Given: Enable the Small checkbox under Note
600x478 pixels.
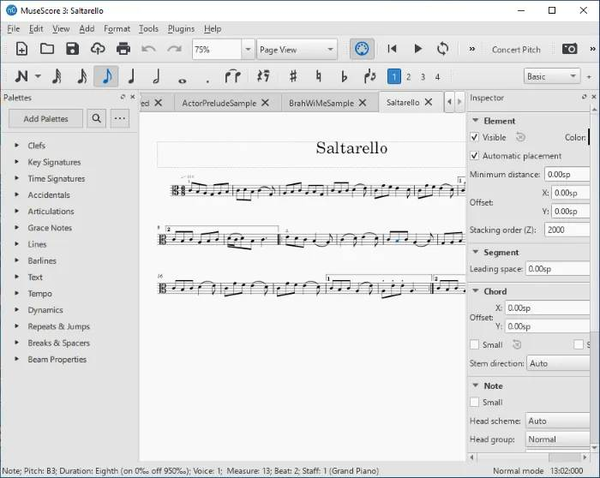Looking at the screenshot, I should [x=475, y=402].
